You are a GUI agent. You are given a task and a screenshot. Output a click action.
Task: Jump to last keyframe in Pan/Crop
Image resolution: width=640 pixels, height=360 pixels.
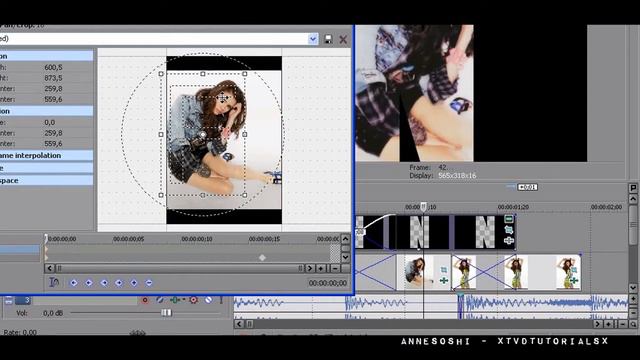(x=119, y=282)
